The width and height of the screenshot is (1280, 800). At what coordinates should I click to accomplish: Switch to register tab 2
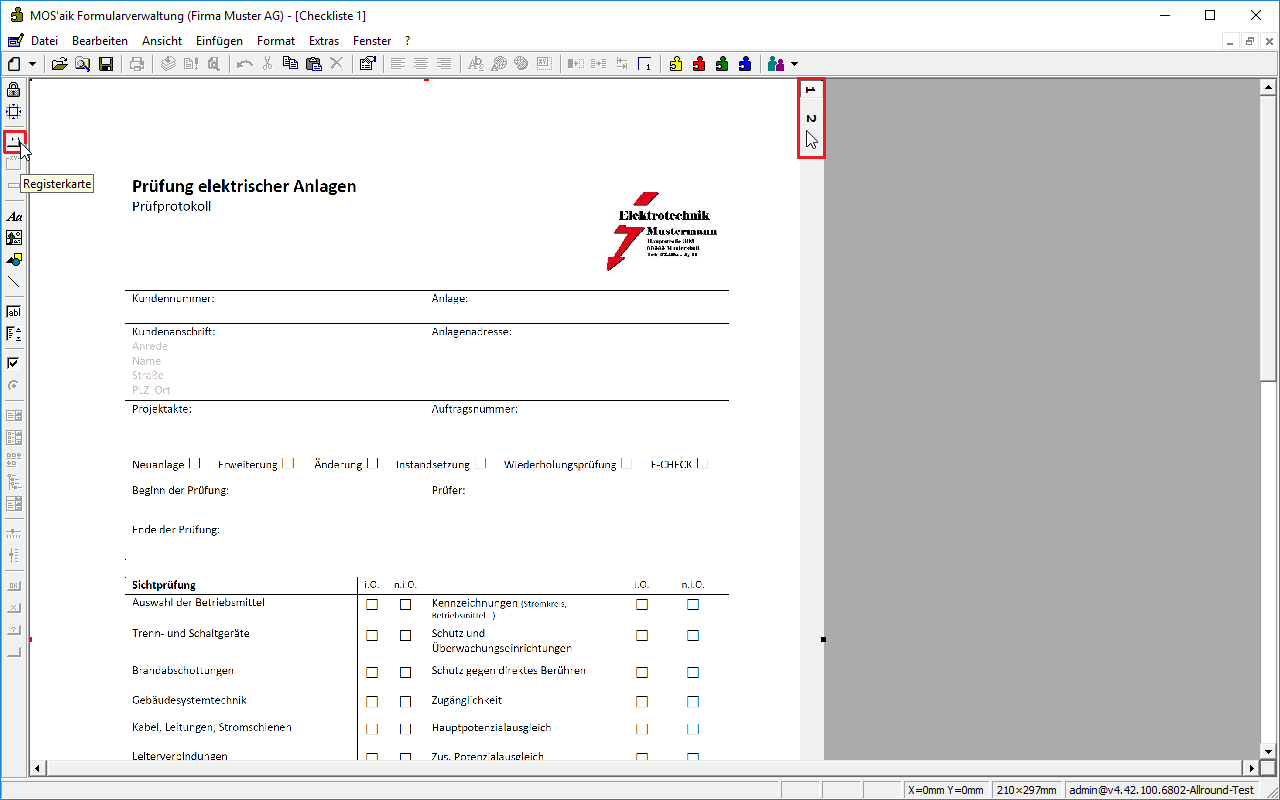click(811, 119)
